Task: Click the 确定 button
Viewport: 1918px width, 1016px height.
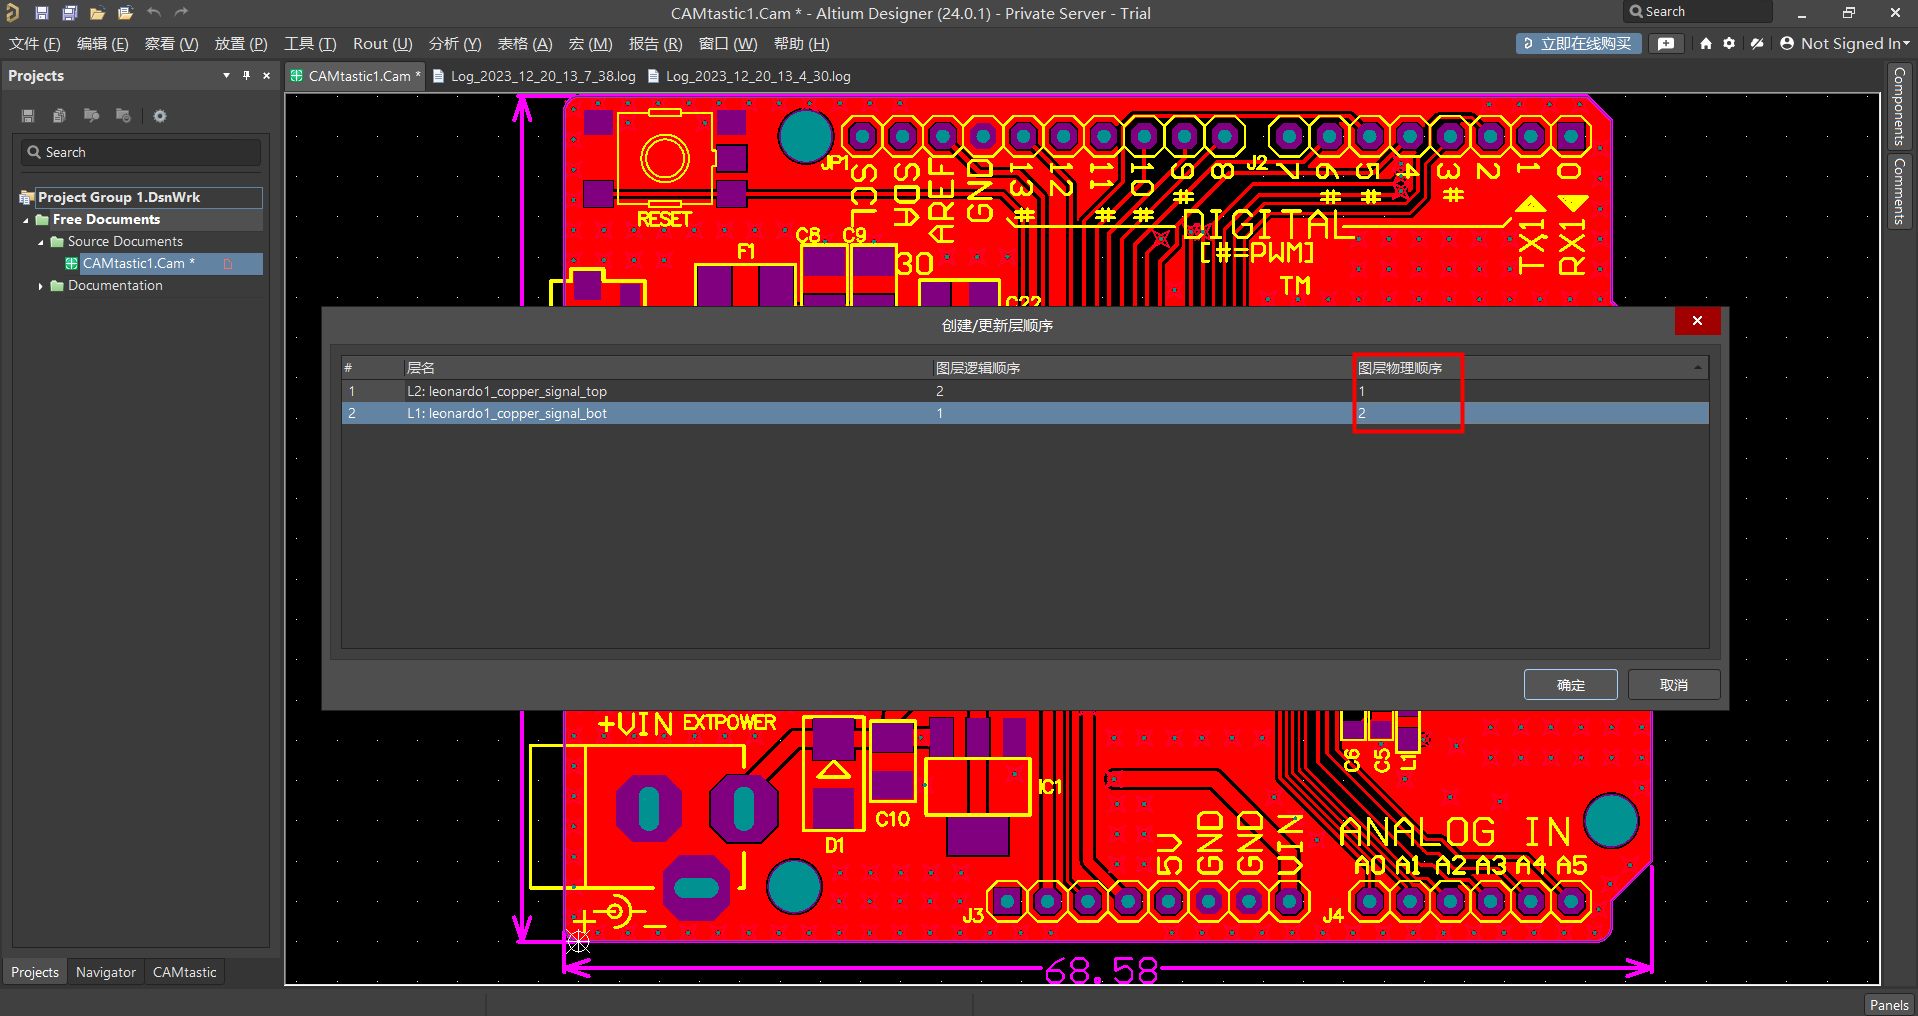Action: click(1570, 685)
